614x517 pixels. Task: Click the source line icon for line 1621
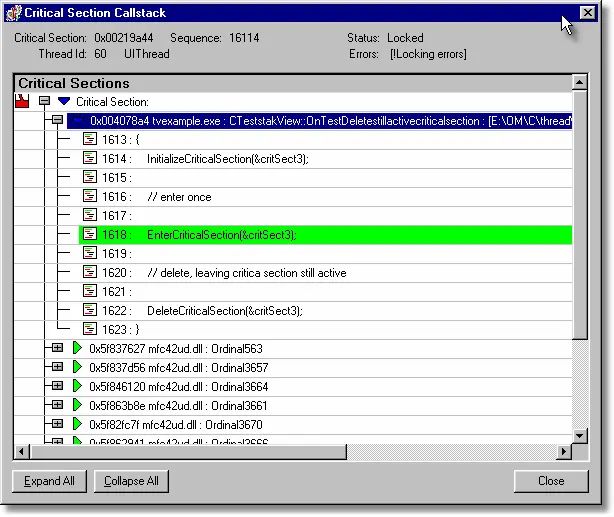pos(90,291)
